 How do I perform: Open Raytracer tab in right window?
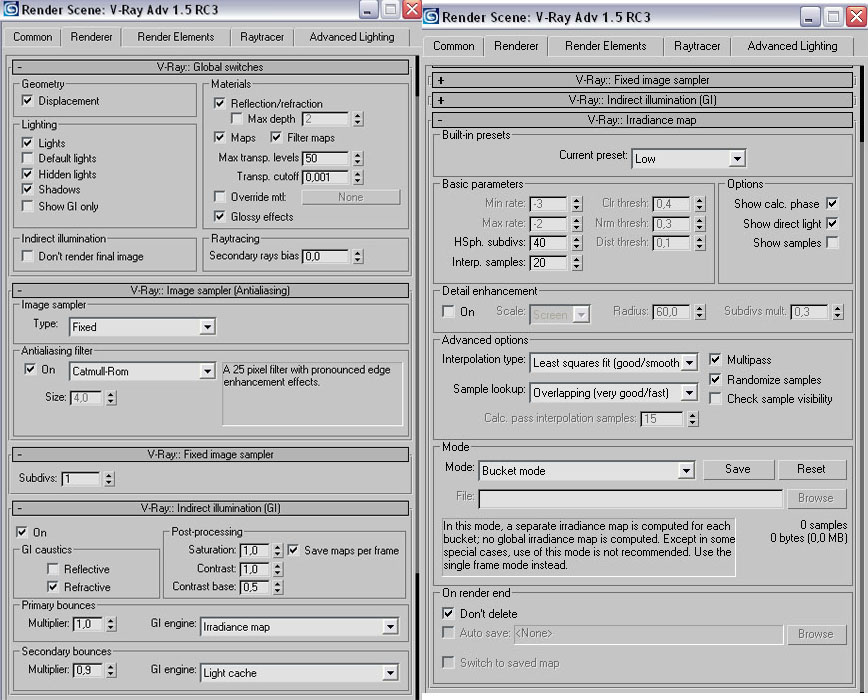pyautogui.click(x=698, y=46)
